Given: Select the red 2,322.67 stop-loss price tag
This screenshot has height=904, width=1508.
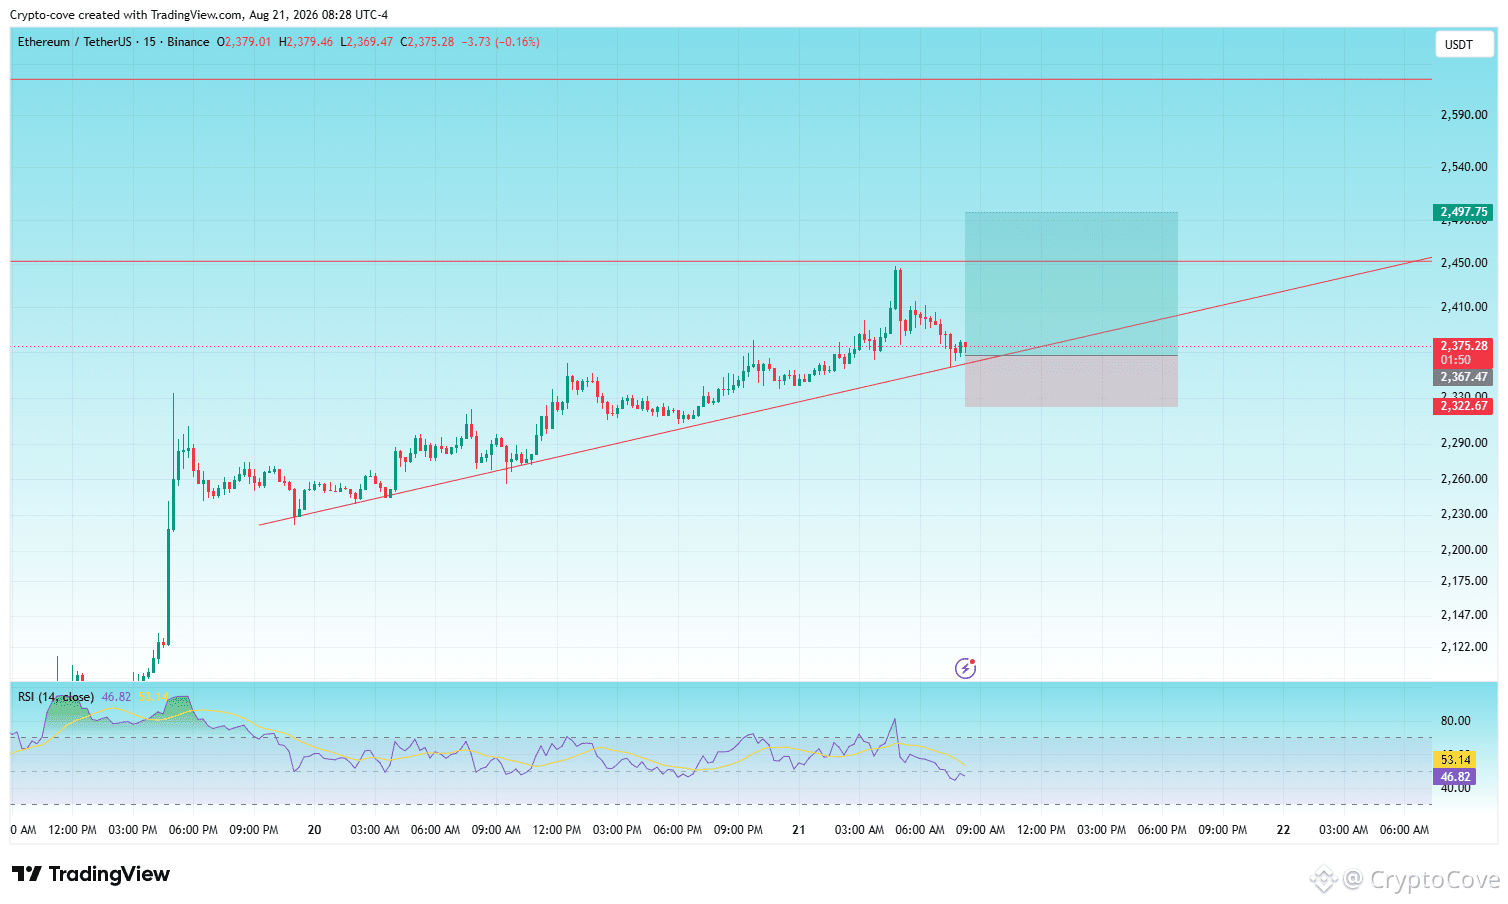Looking at the screenshot, I should click(x=1463, y=406).
